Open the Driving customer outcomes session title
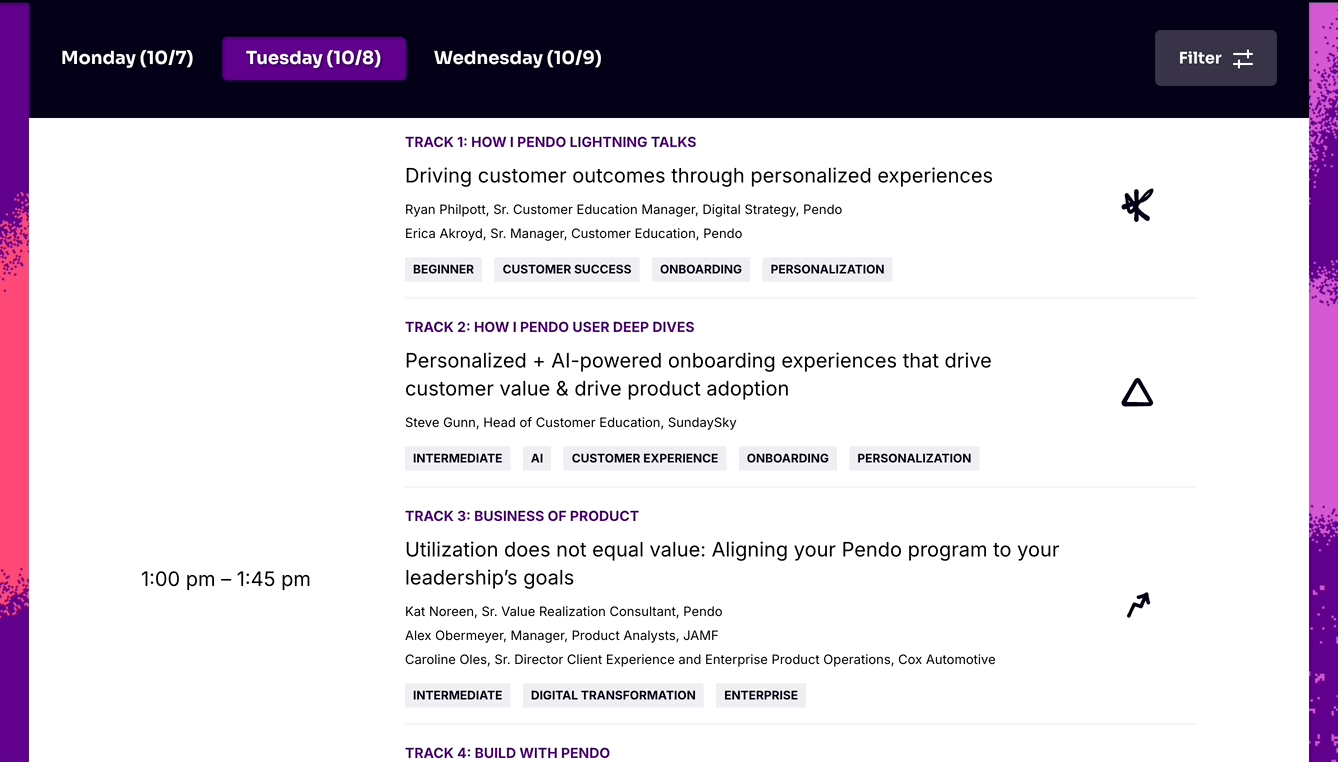 [x=699, y=176]
